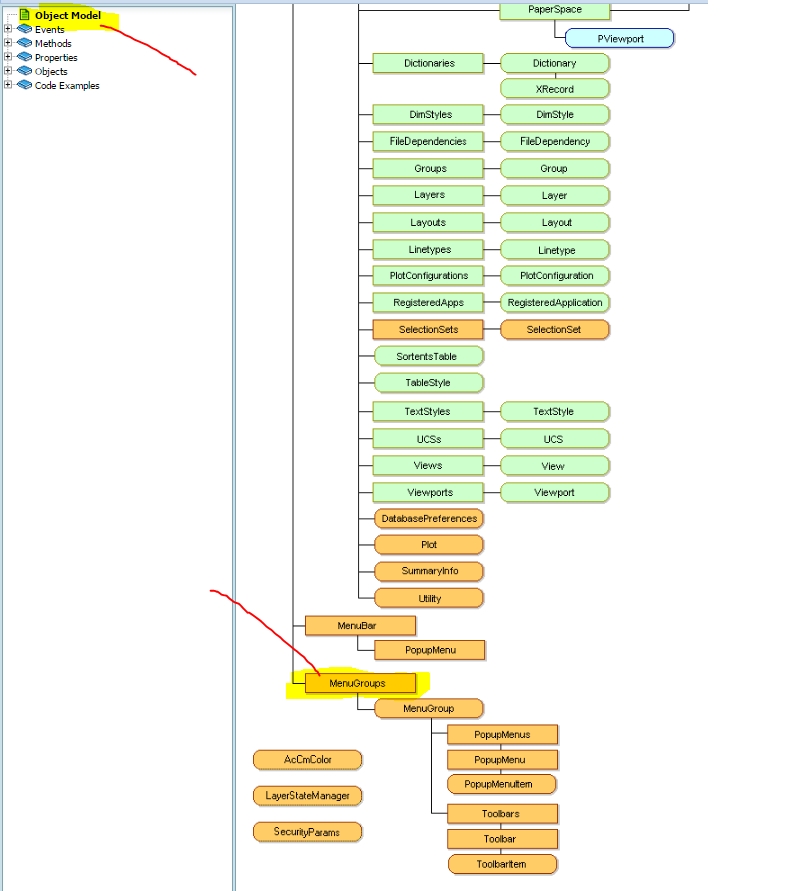The height and width of the screenshot is (891, 800).
Task: Expand the Events tree node
Action: pyautogui.click(x=8, y=28)
